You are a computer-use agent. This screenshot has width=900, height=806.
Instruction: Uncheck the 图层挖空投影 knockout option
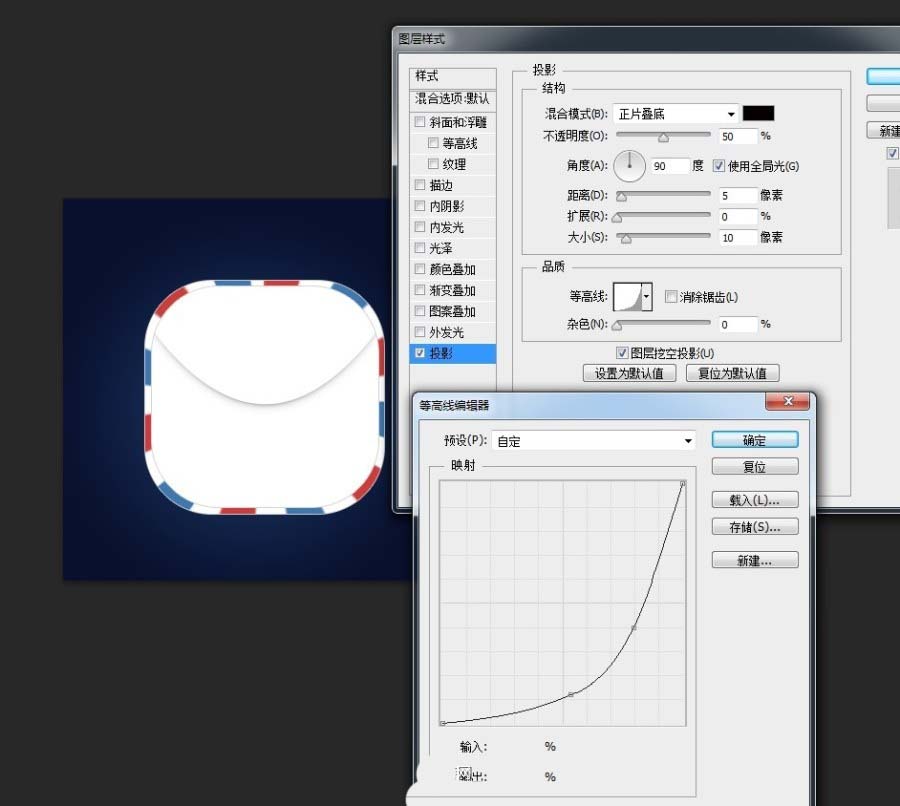pyautogui.click(x=622, y=351)
